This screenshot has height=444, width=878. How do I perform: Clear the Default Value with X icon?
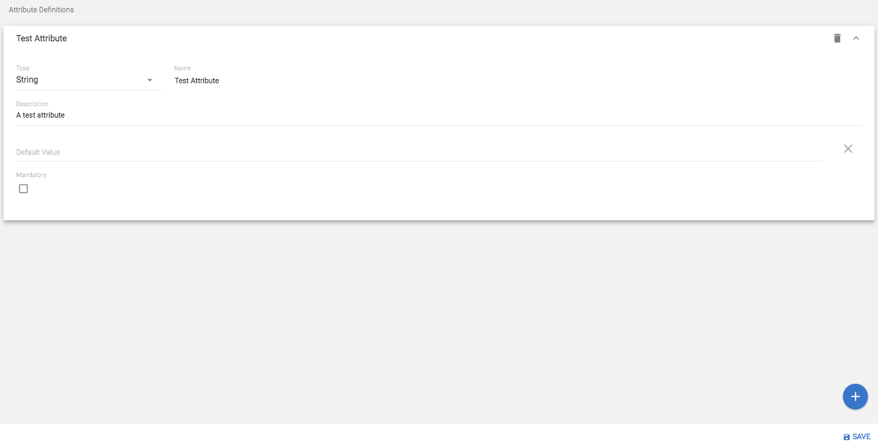tap(848, 149)
